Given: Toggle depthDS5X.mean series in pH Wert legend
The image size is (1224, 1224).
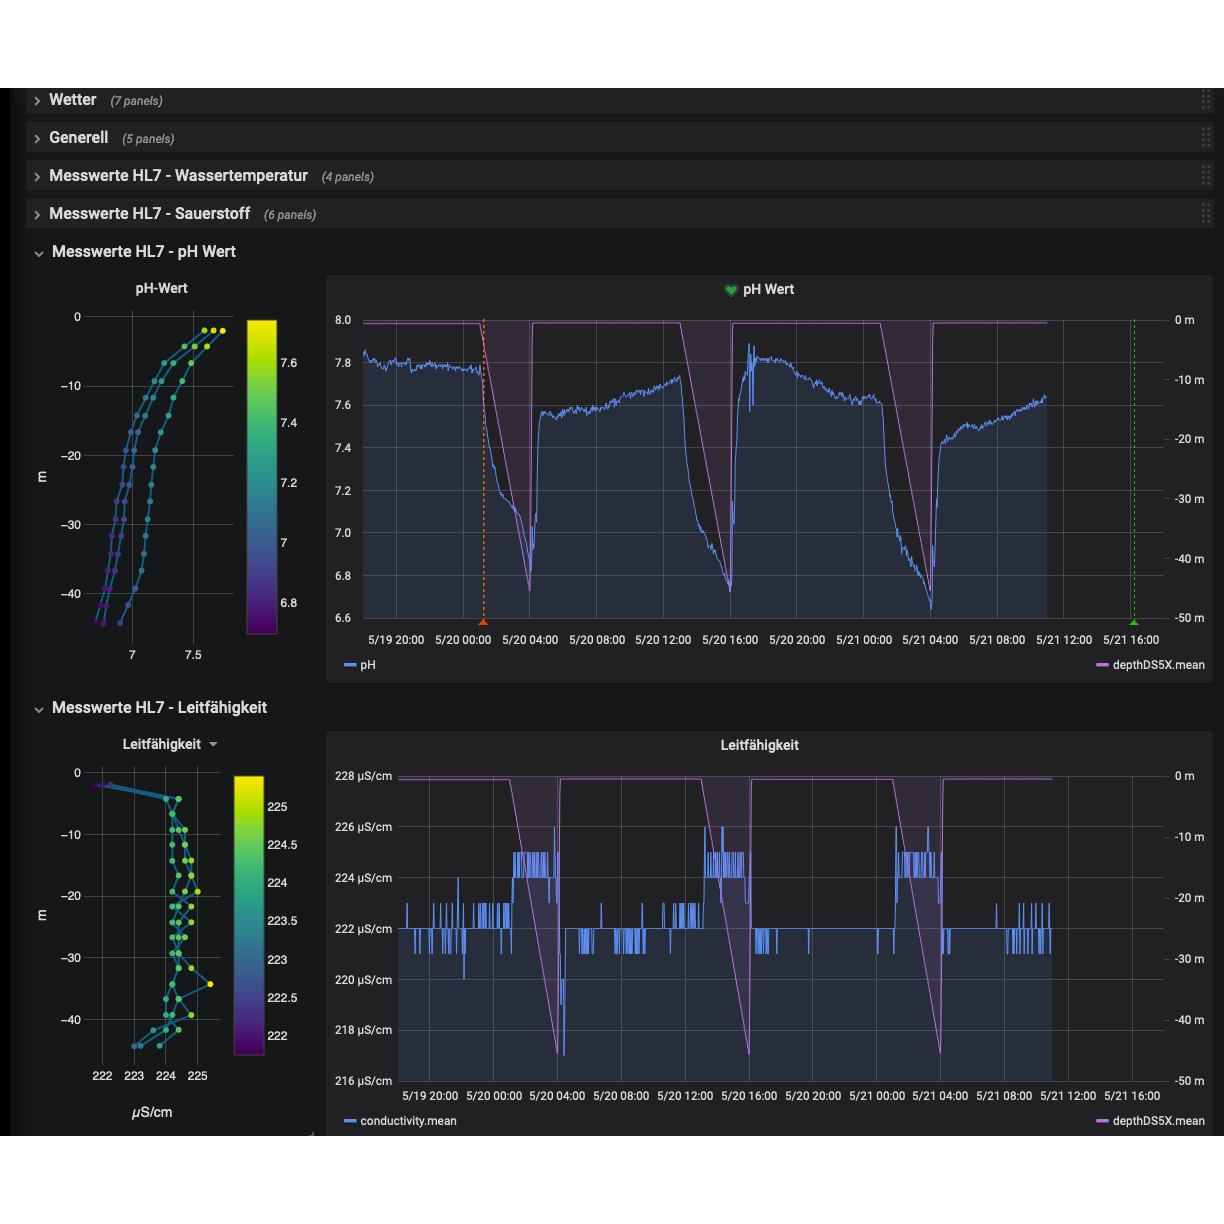Looking at the screenshot, I should click(x=1157, y=665).
